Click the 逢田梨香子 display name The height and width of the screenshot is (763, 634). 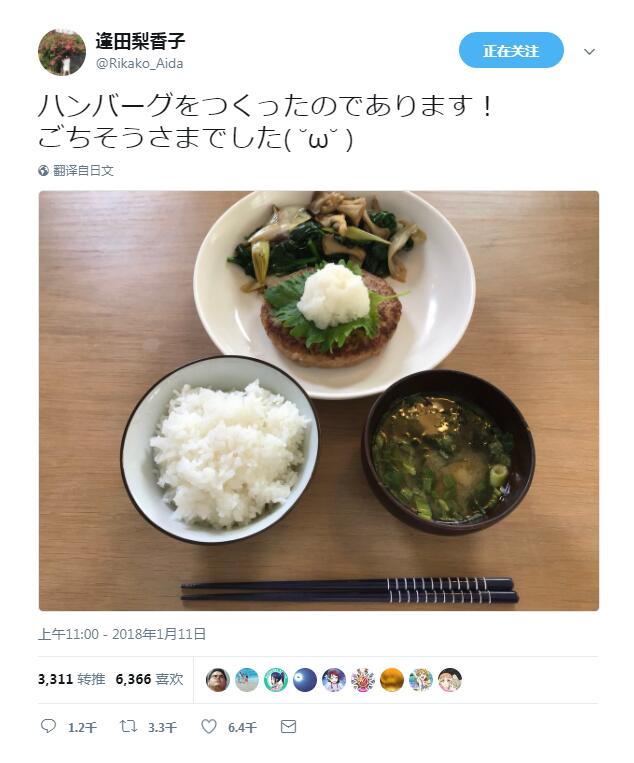click(140, 41)
